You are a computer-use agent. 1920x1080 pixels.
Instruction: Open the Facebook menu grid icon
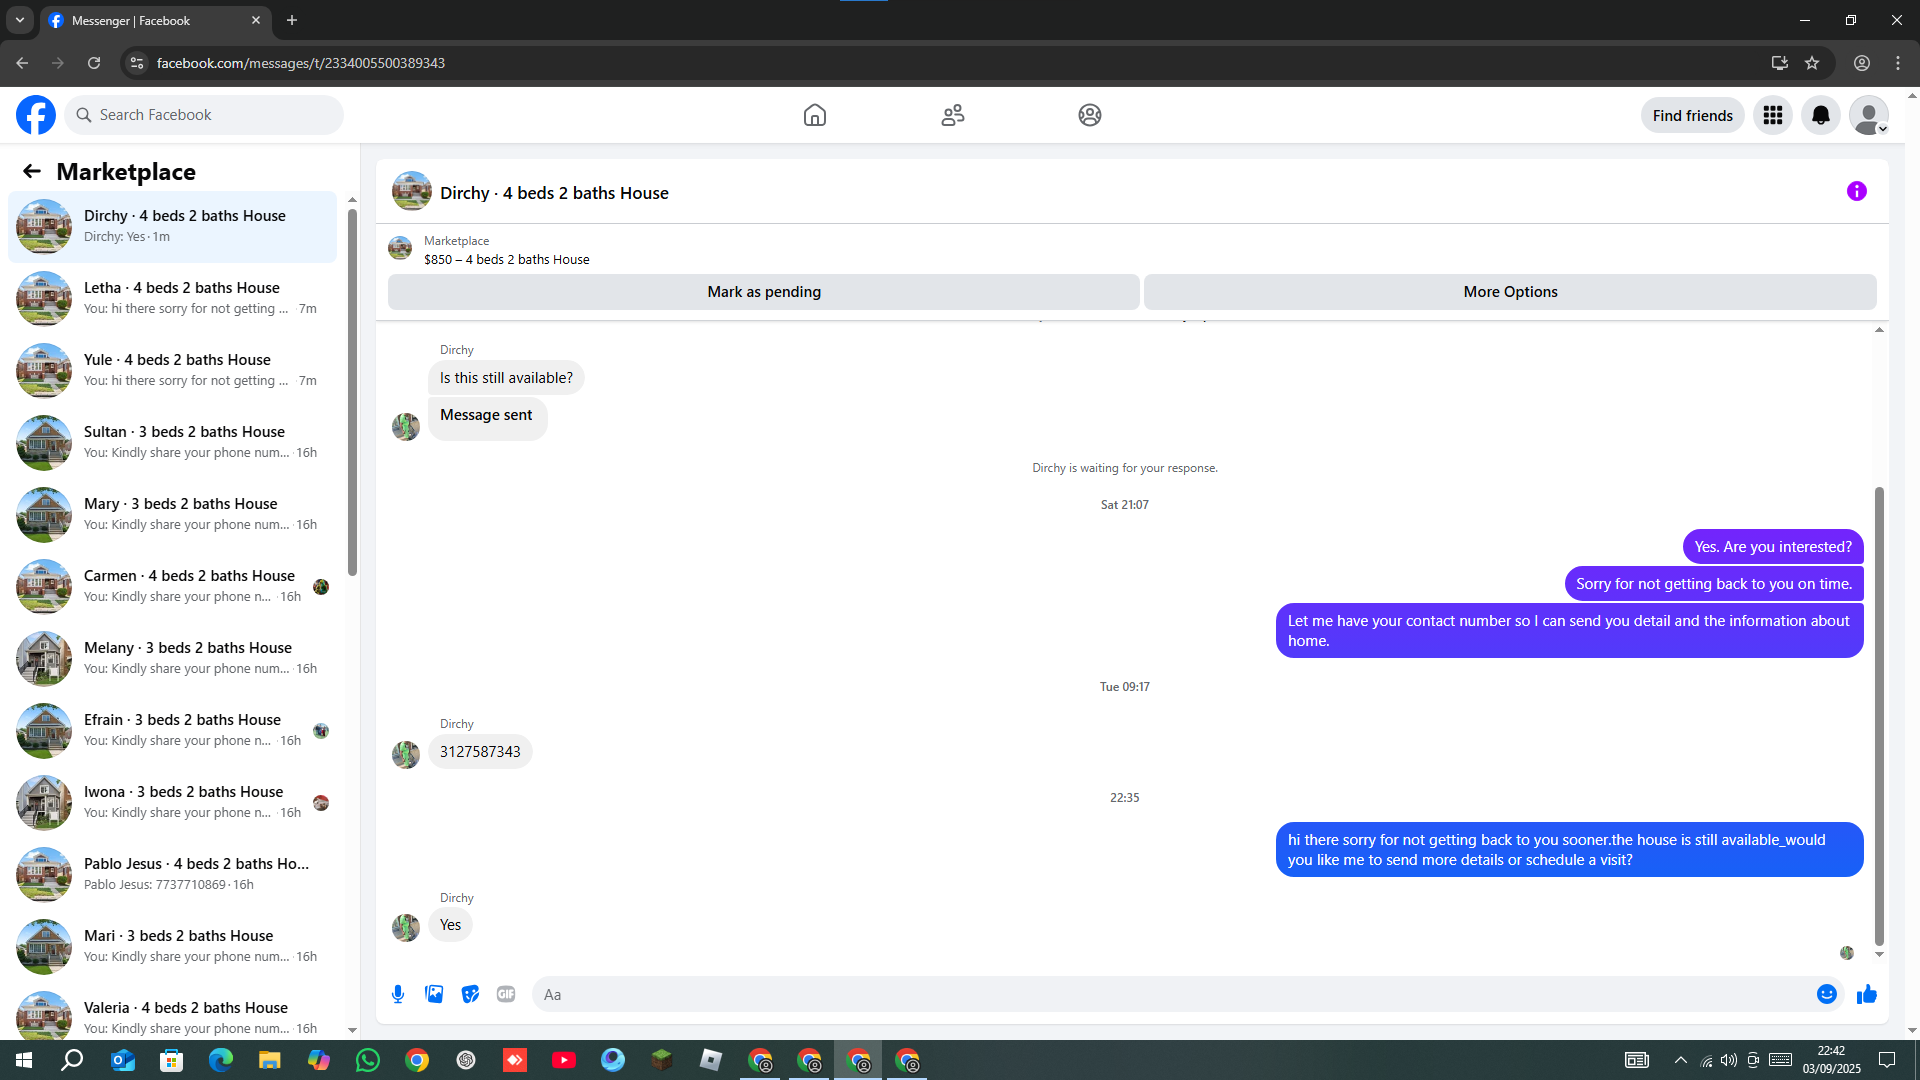pos(1773,115)
